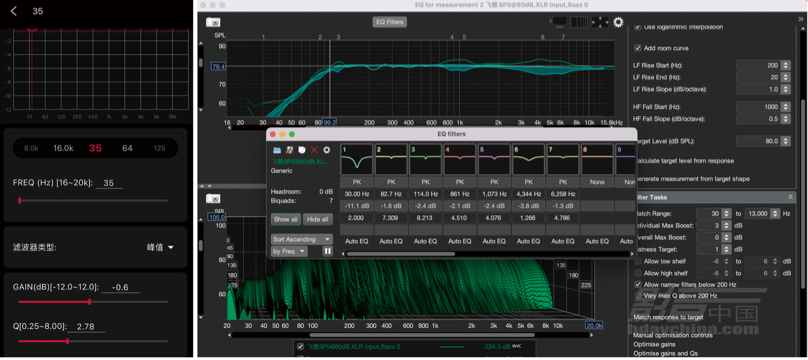Delete filters with the red X icon

click(x=314, y=150)
